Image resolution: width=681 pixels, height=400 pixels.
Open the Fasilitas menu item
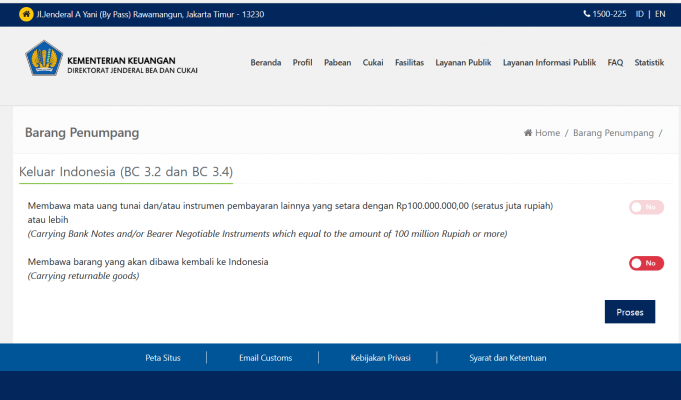coord(409,62)
